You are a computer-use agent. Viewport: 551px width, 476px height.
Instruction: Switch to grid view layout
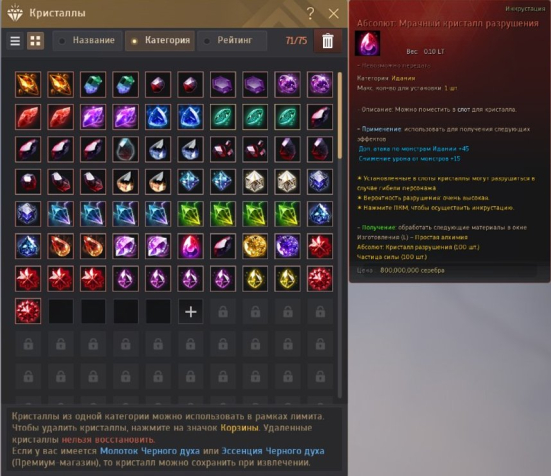(35, 41)
